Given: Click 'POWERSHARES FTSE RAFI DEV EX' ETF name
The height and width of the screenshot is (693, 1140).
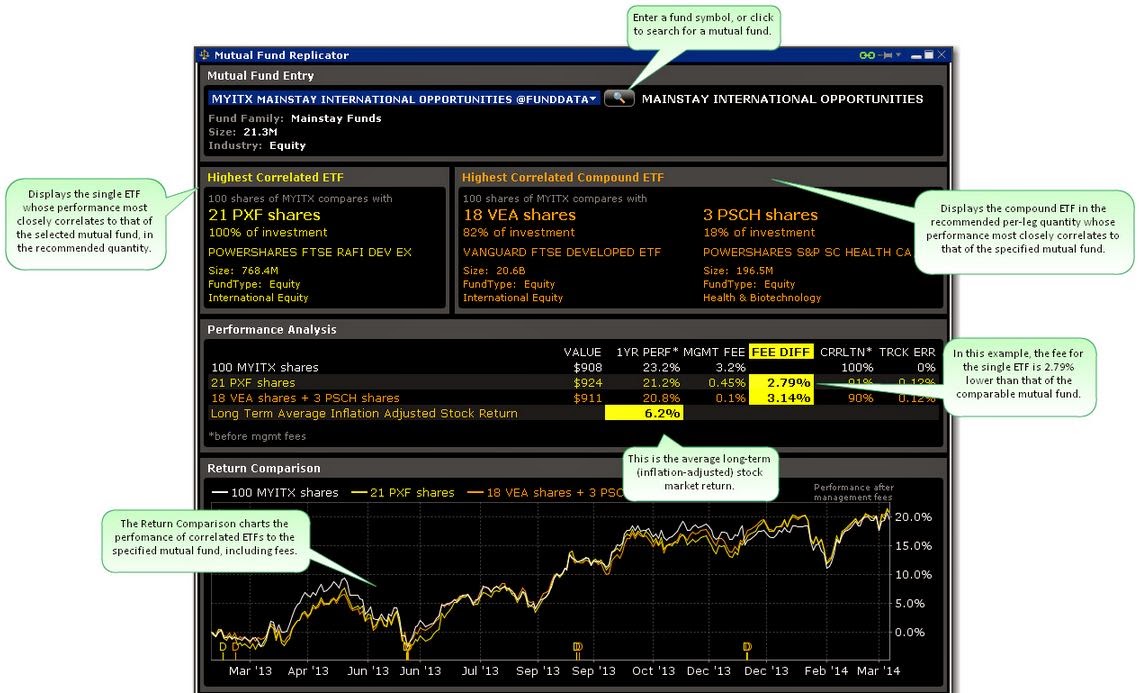Looking at the screenshot, I should pyautogui.click(x=310, y=252).
